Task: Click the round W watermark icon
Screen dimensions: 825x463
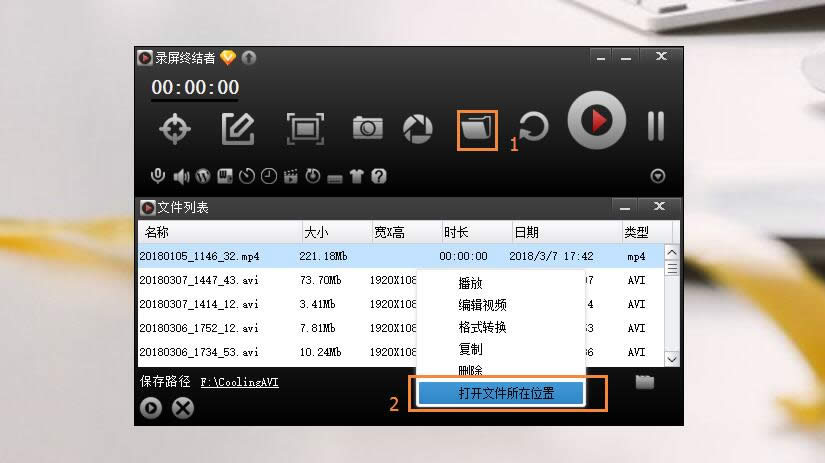Action: (203, 176)
